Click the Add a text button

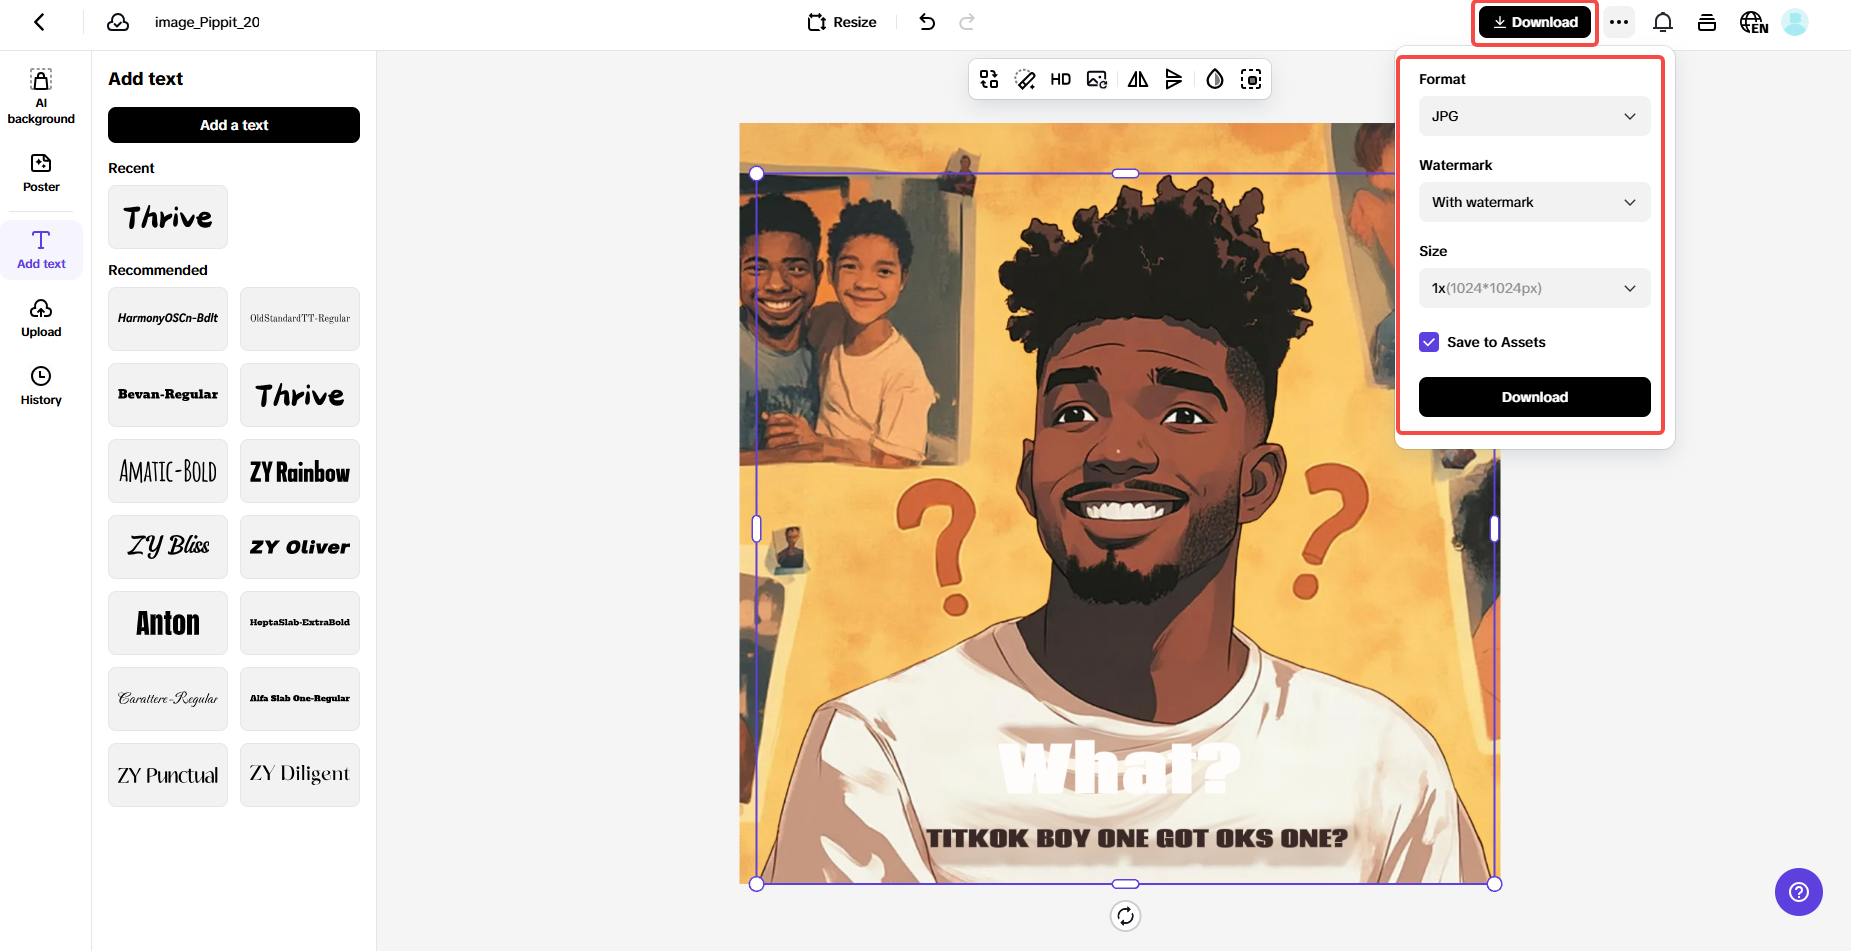(x=233, y=124)
